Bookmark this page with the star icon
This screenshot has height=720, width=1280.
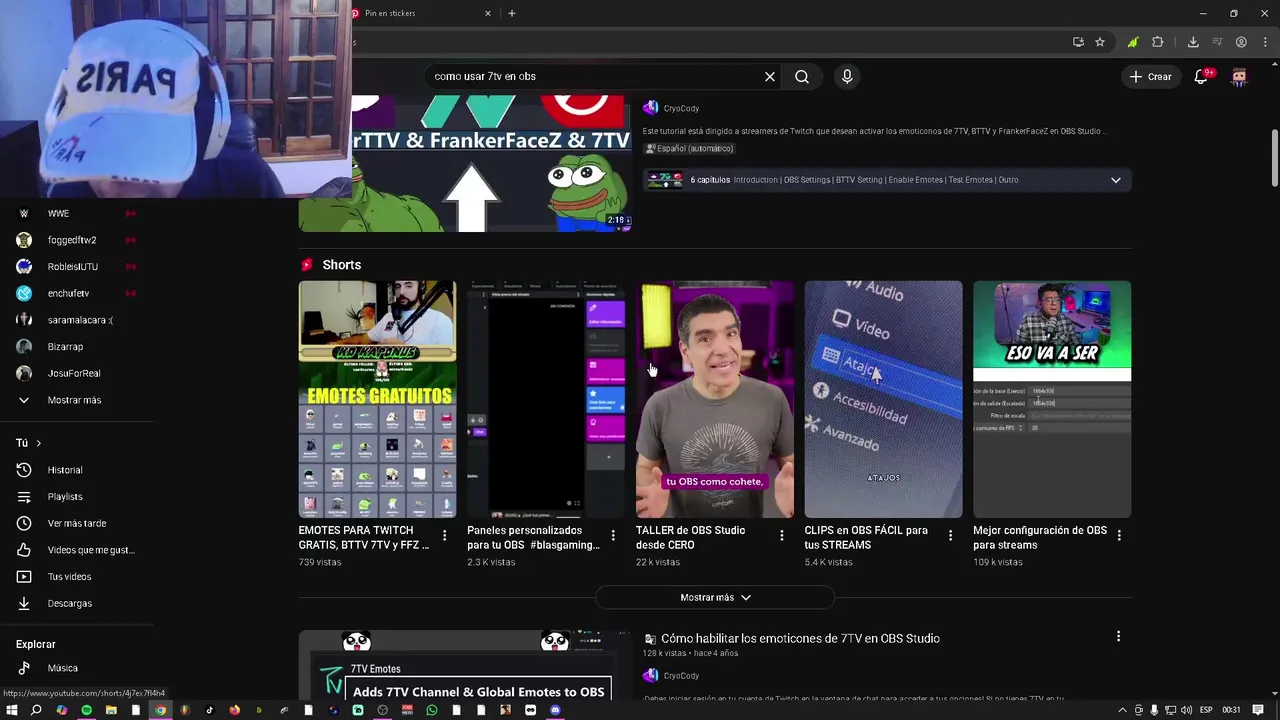[1100, 42]
